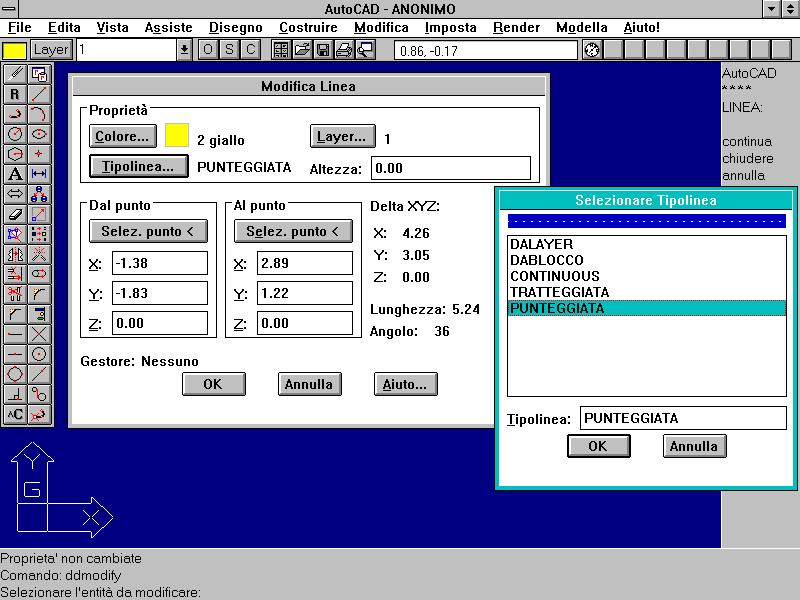Select the Polygon drawing tool
Viewport: 800px width, 600px height.
point(15,154)
